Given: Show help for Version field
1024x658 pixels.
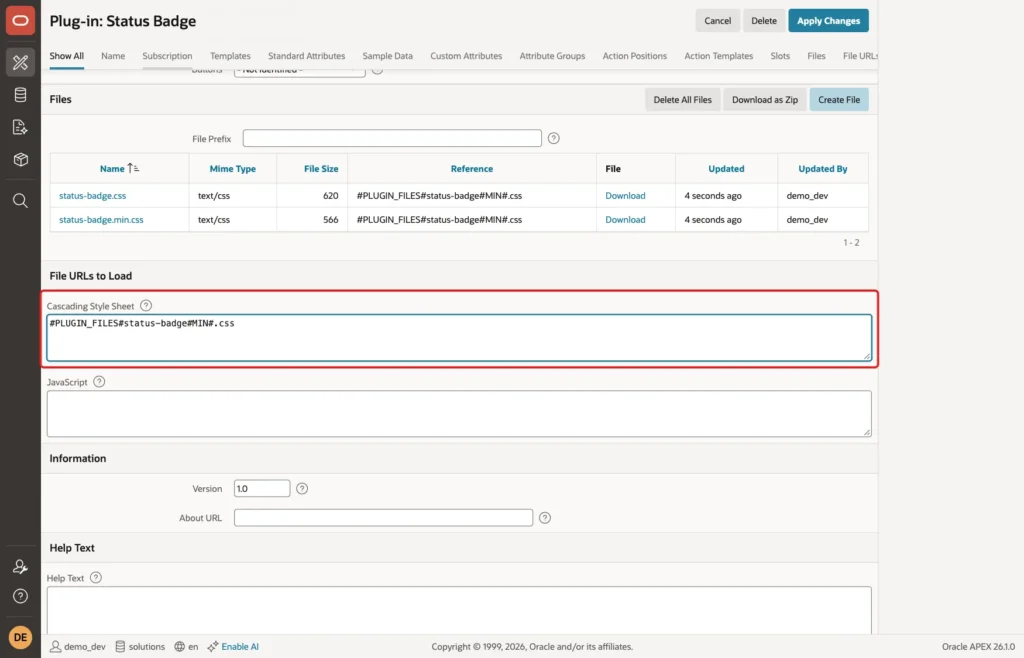Looking at the screenshot, I should pos(302,488).
